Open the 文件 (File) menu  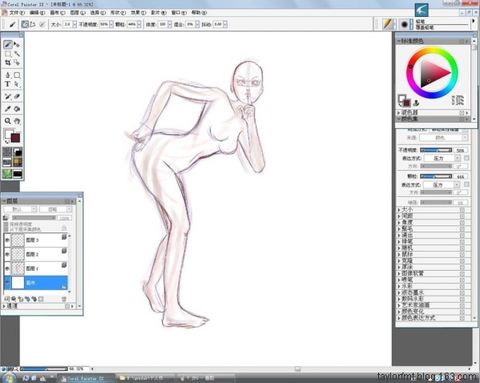(x=17, y=13)
